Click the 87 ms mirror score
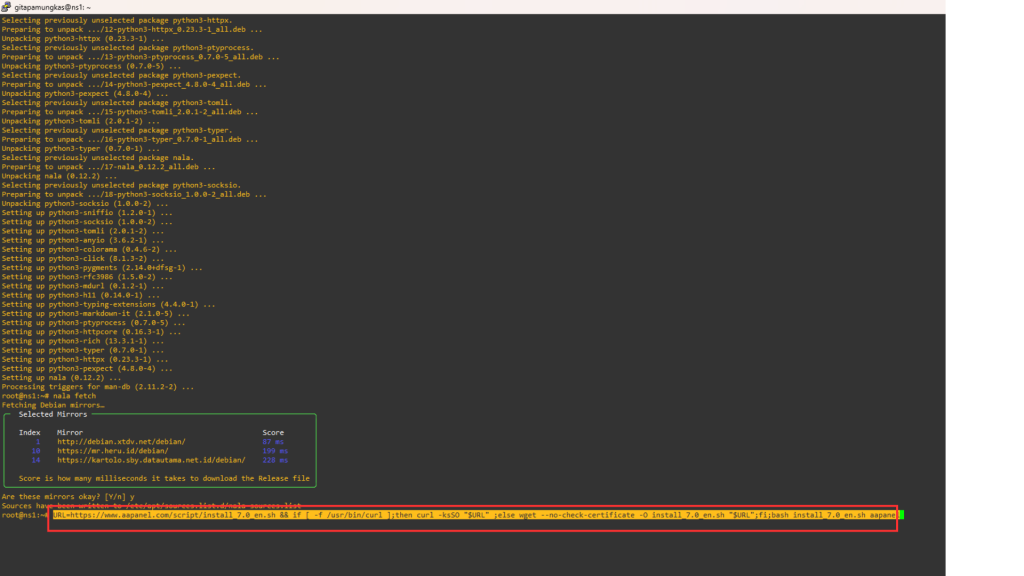1024x576 pixels. 273,441
